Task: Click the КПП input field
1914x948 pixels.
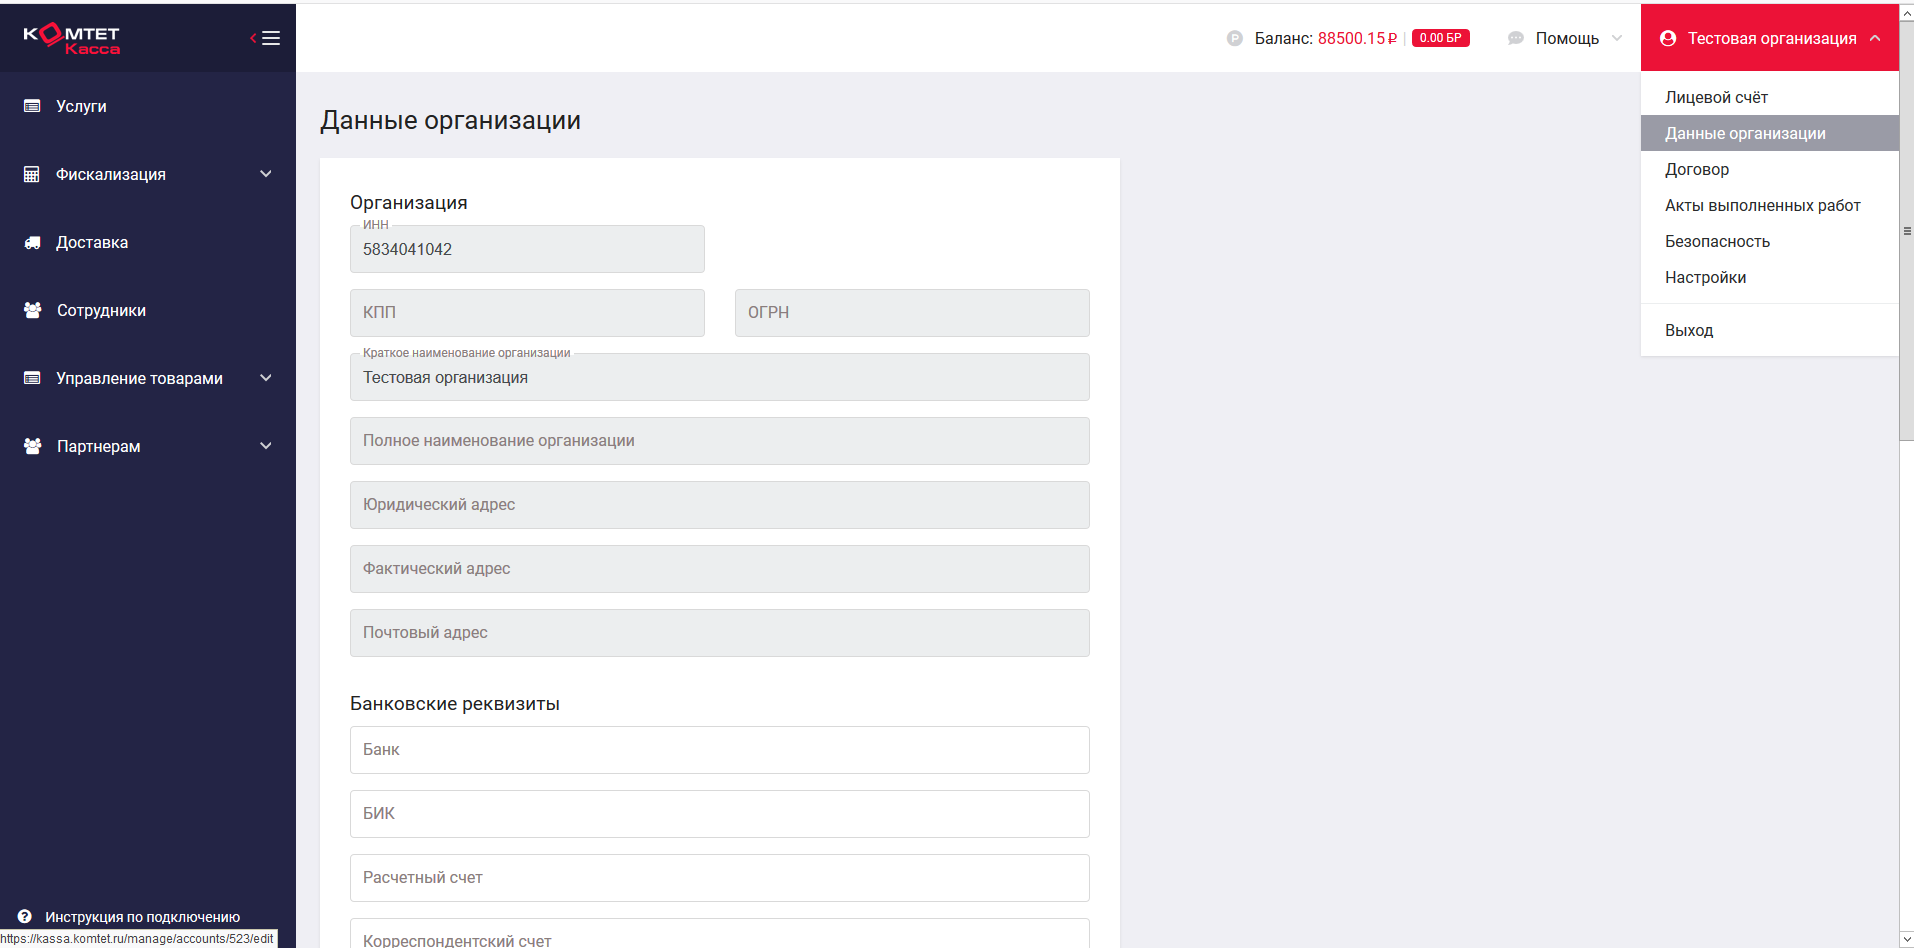Action: pyautogui.click(x=527, y=313)
